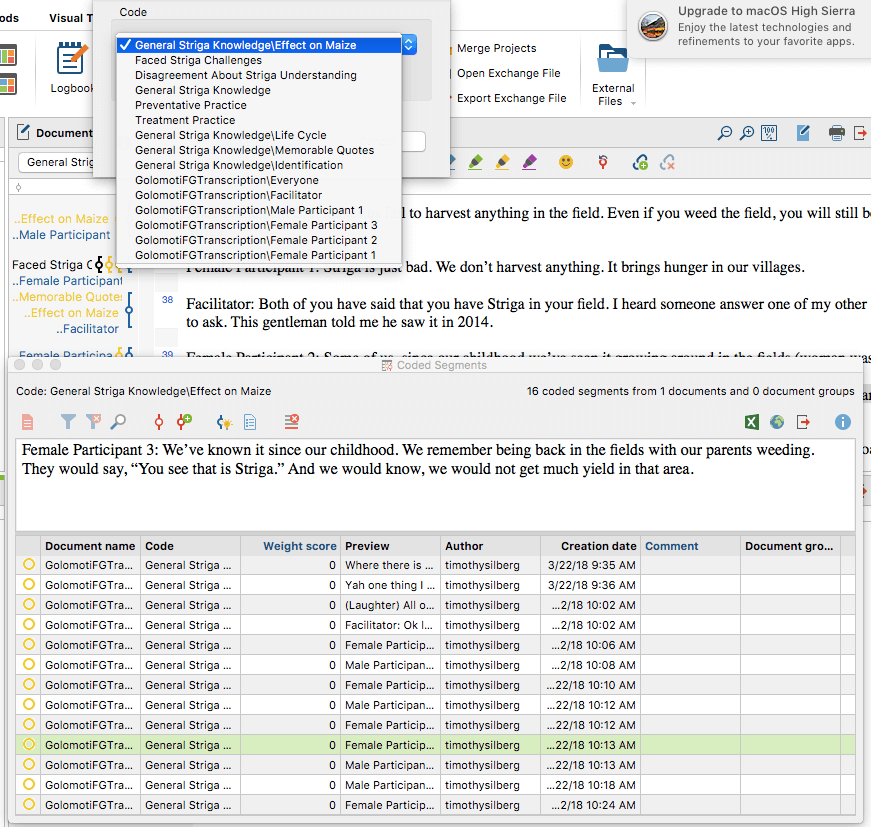This screenshot has width=871, height=827.
Task: Choose Disagreement About Striga Understanding
Action: [x=246, y=75]
